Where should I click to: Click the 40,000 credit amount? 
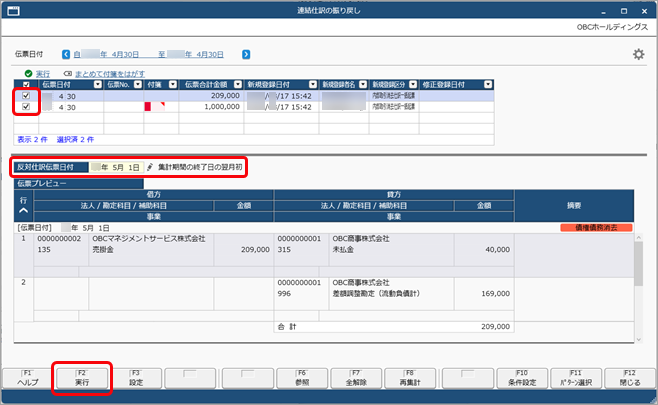[x=497, y=249]
